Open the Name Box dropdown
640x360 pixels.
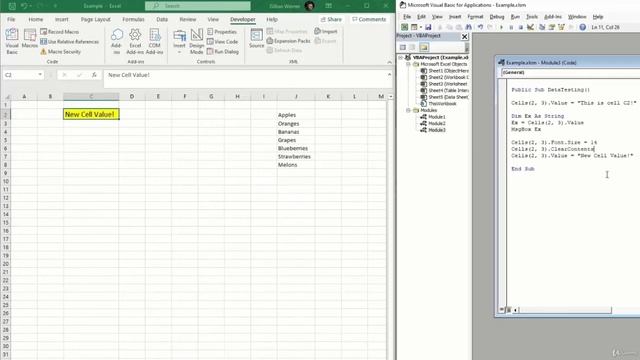[x=40, y=75]
